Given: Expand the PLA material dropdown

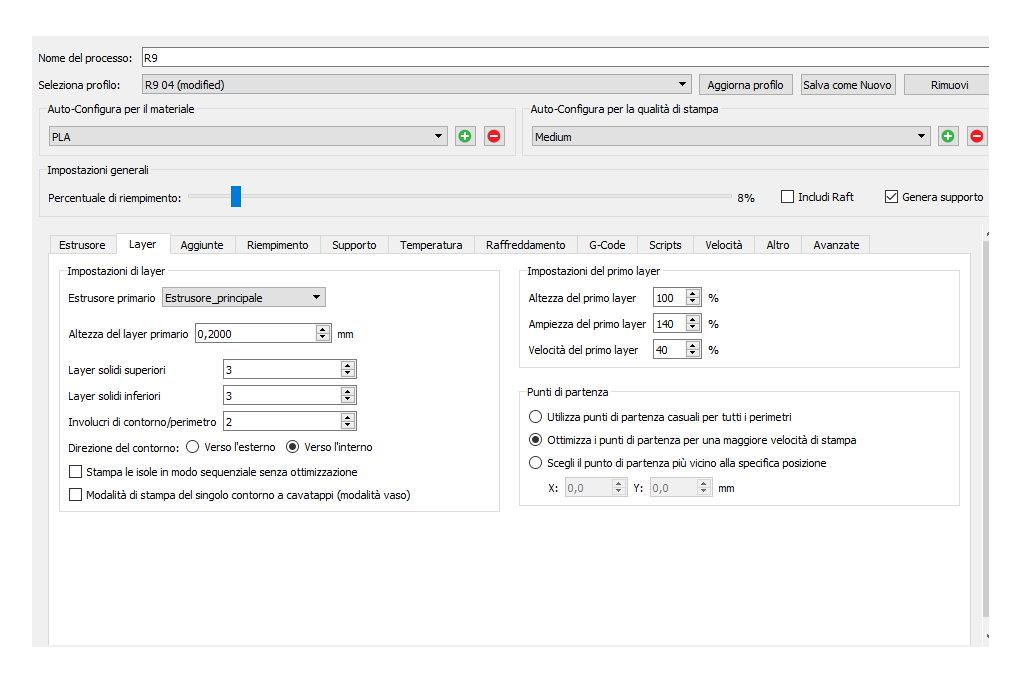Looking at the screenshot, I should point(439,137).
